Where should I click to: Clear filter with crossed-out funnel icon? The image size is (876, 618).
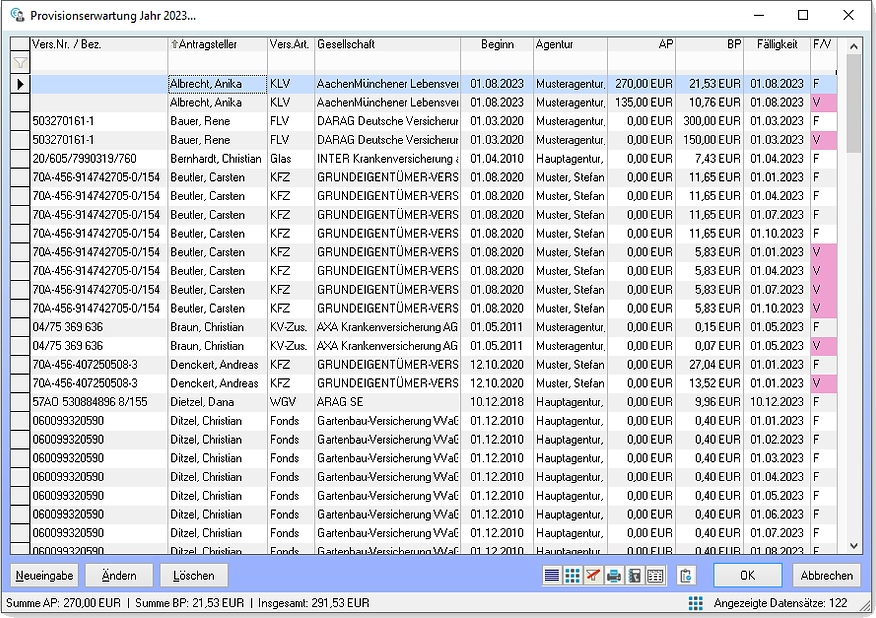[593, 576]
